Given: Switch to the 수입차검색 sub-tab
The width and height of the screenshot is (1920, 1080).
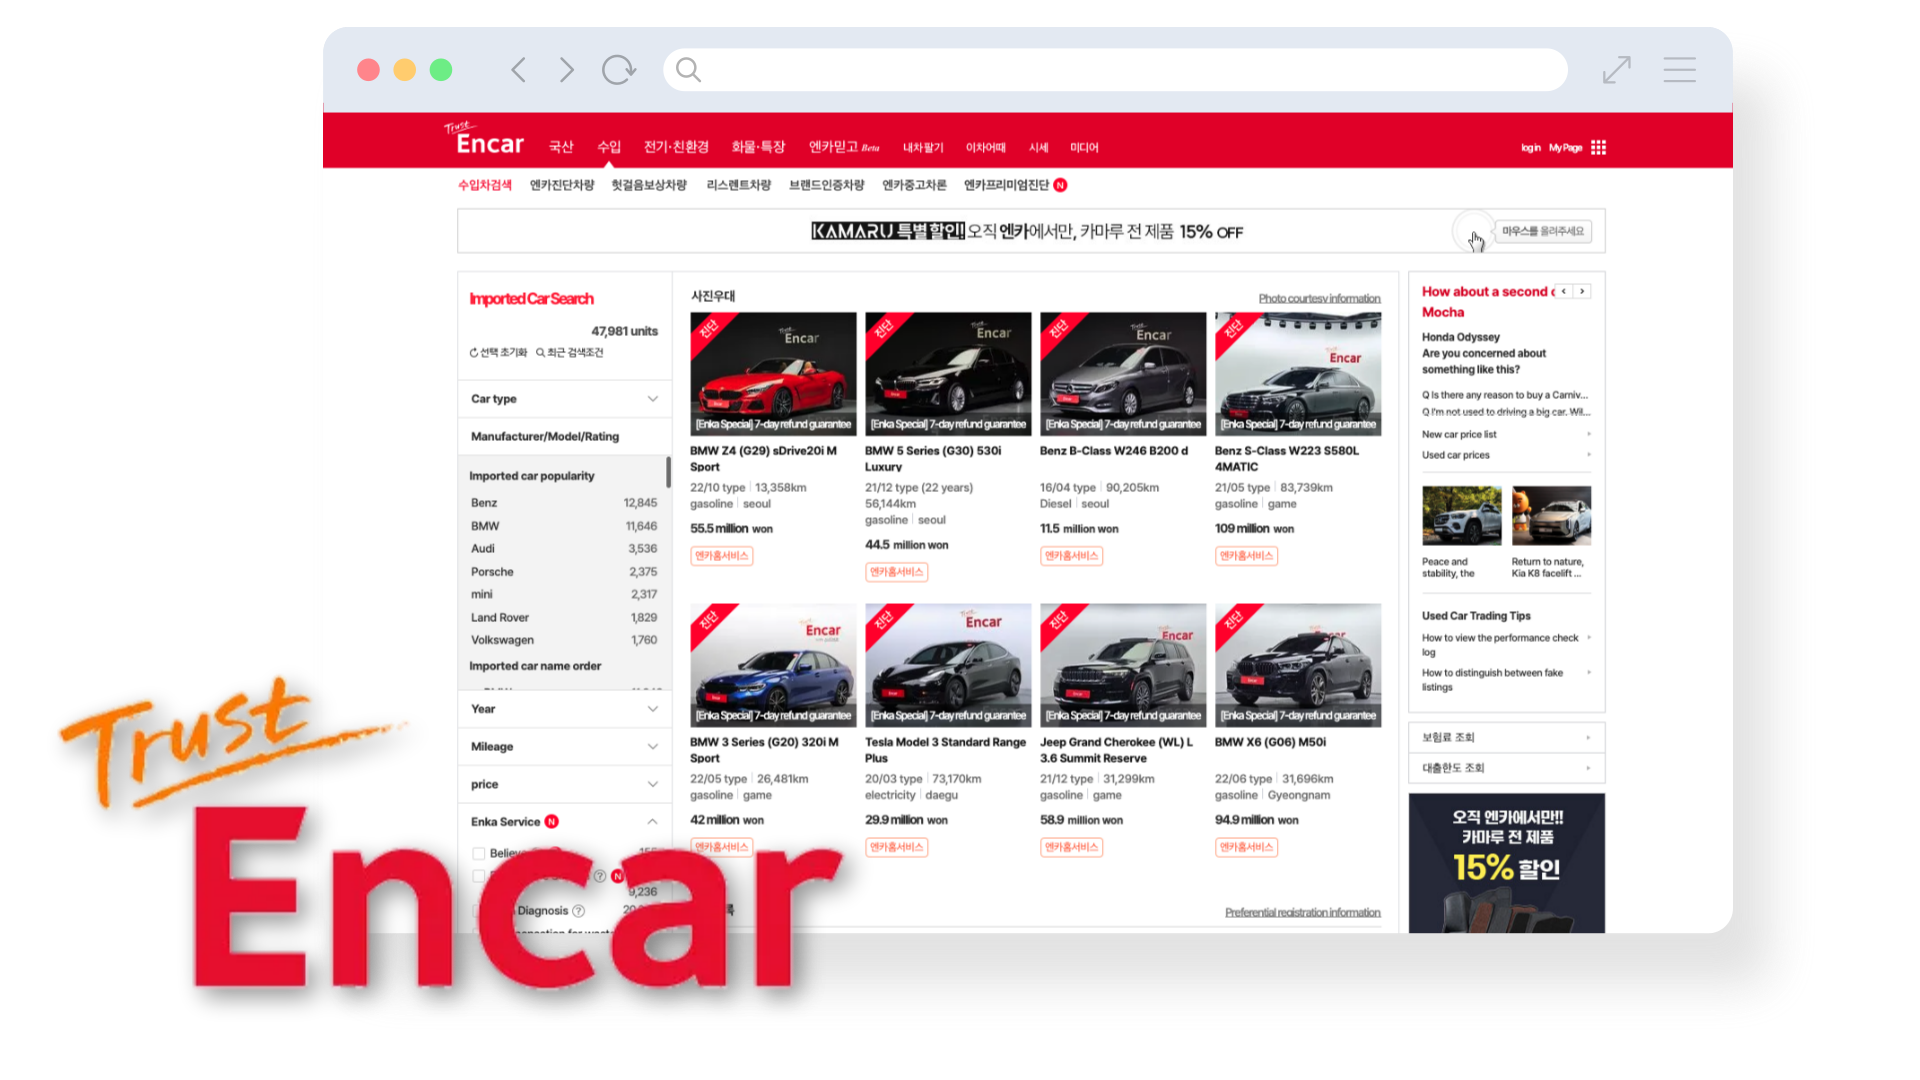Looking at the screenshot, I should (x=485, y=185).
